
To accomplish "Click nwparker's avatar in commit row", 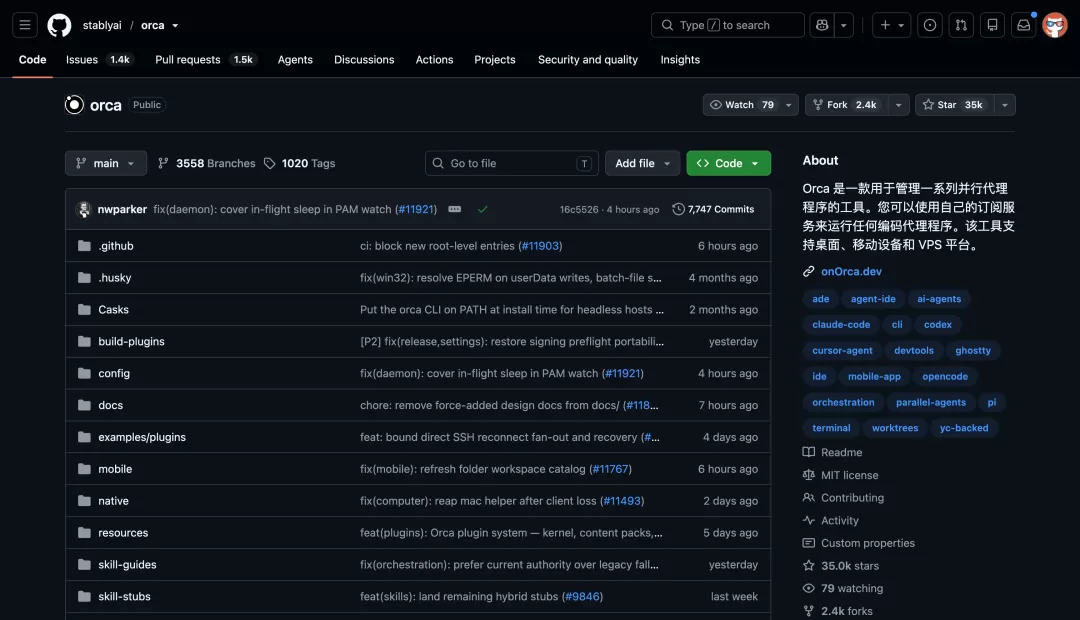I will pos(84,209).
